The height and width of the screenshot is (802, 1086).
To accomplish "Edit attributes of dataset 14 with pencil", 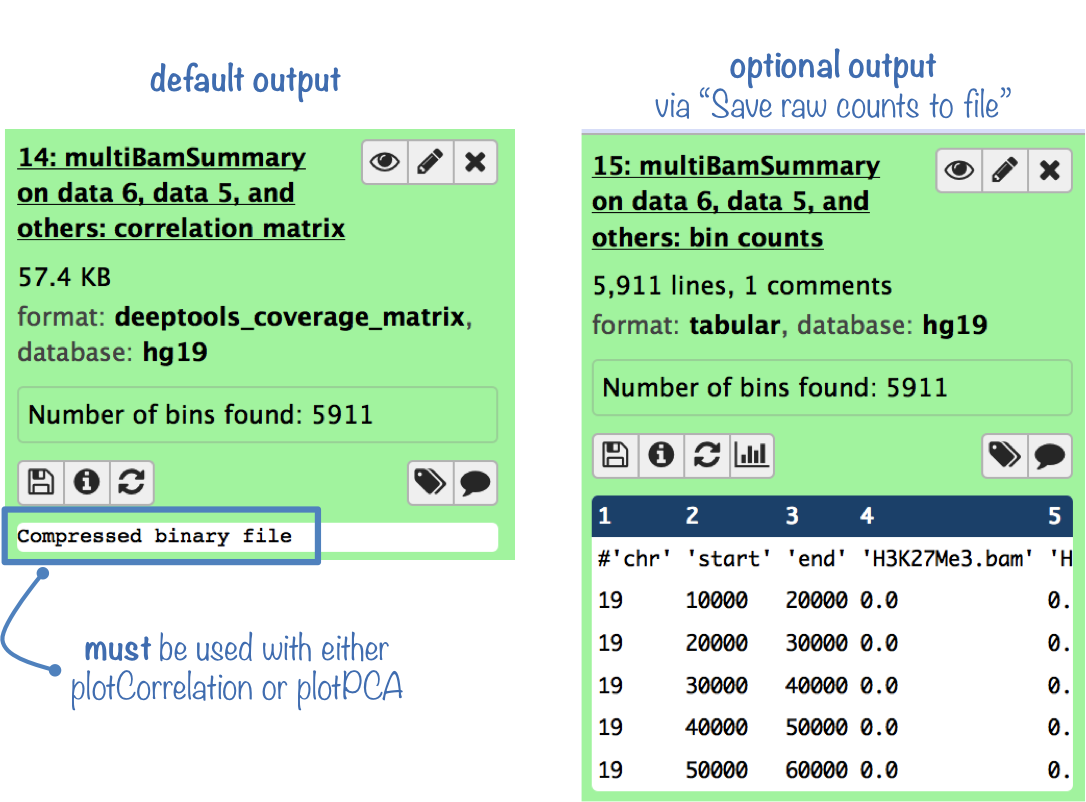I will point(430,162).
